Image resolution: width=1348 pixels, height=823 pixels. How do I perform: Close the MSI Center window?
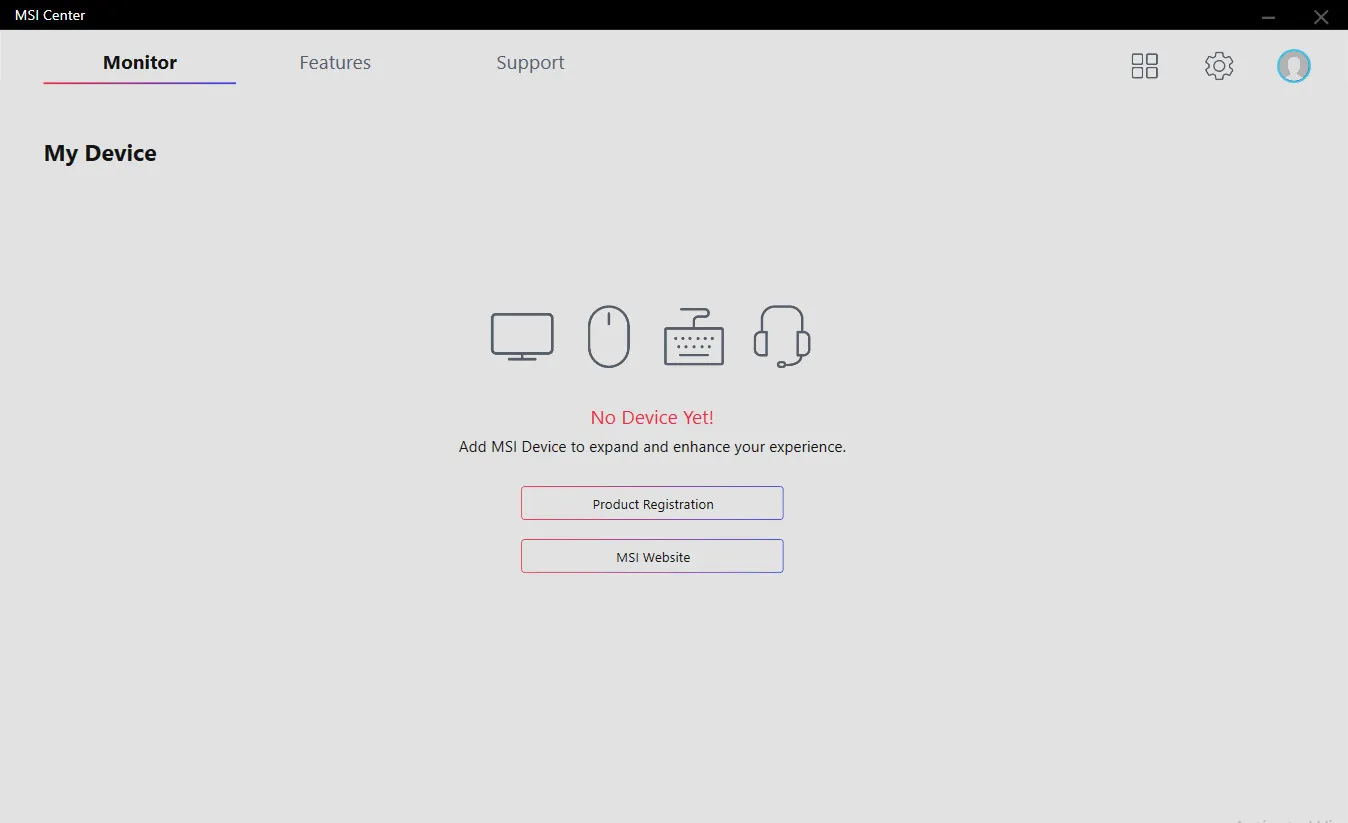tap(1320, 16)
